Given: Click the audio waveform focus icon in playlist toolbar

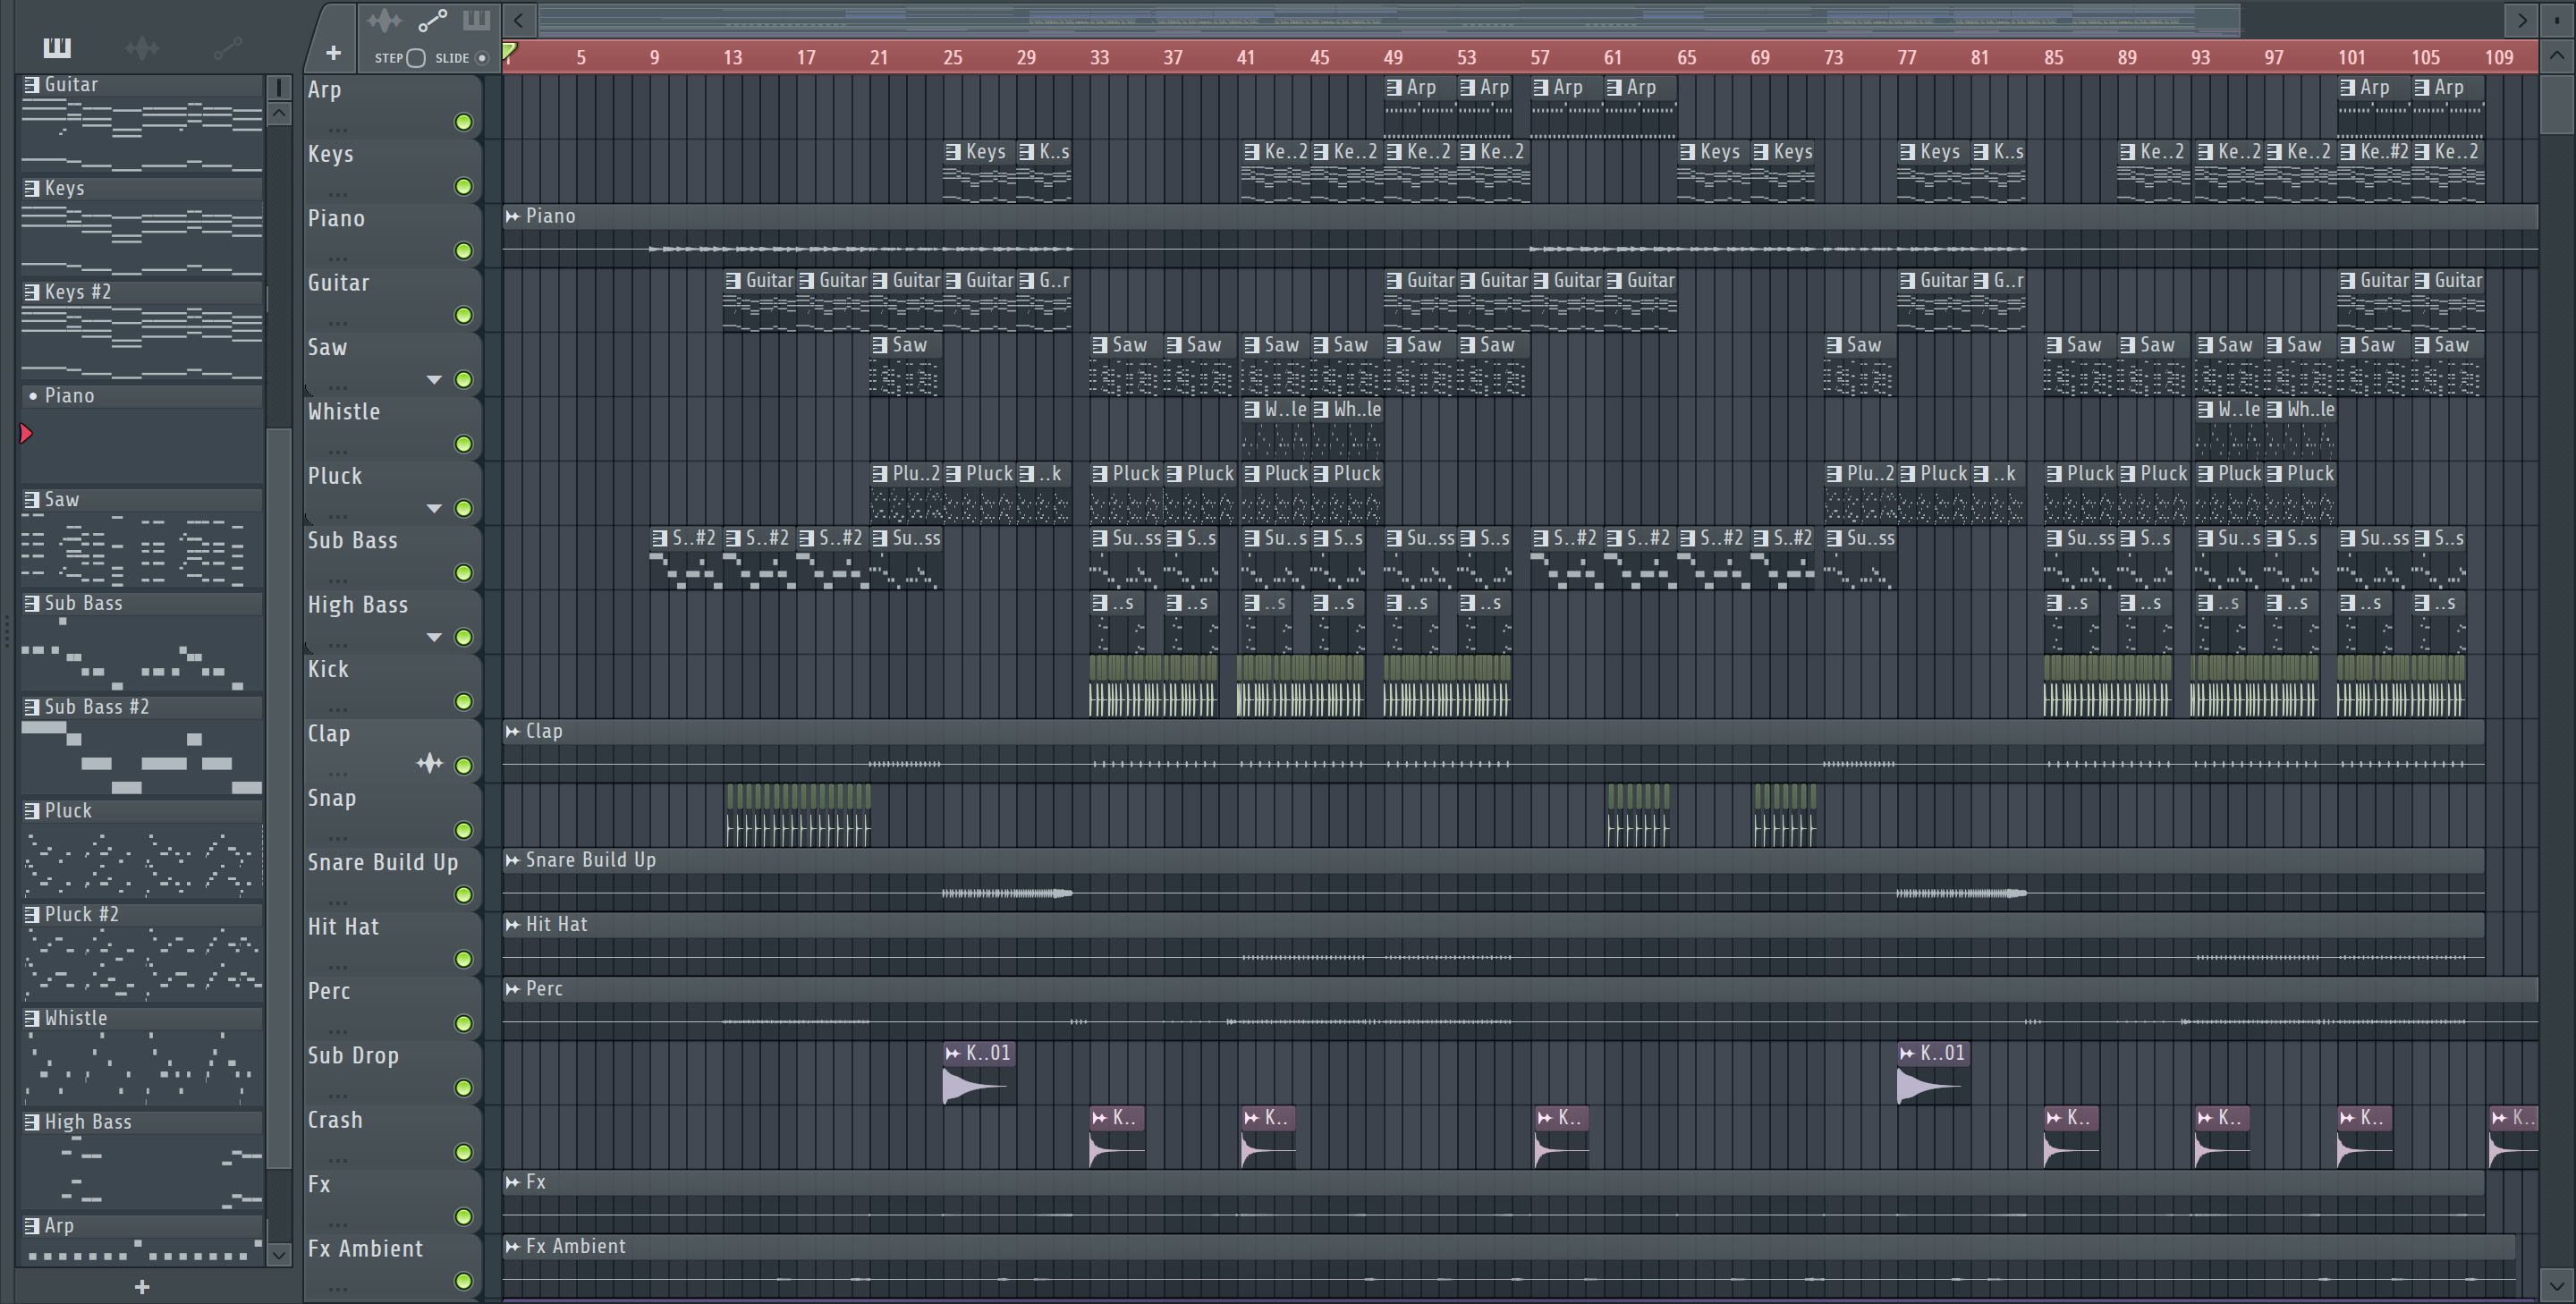Looking at the screenshot, I should pyautogui.click(x=384, y=20).
